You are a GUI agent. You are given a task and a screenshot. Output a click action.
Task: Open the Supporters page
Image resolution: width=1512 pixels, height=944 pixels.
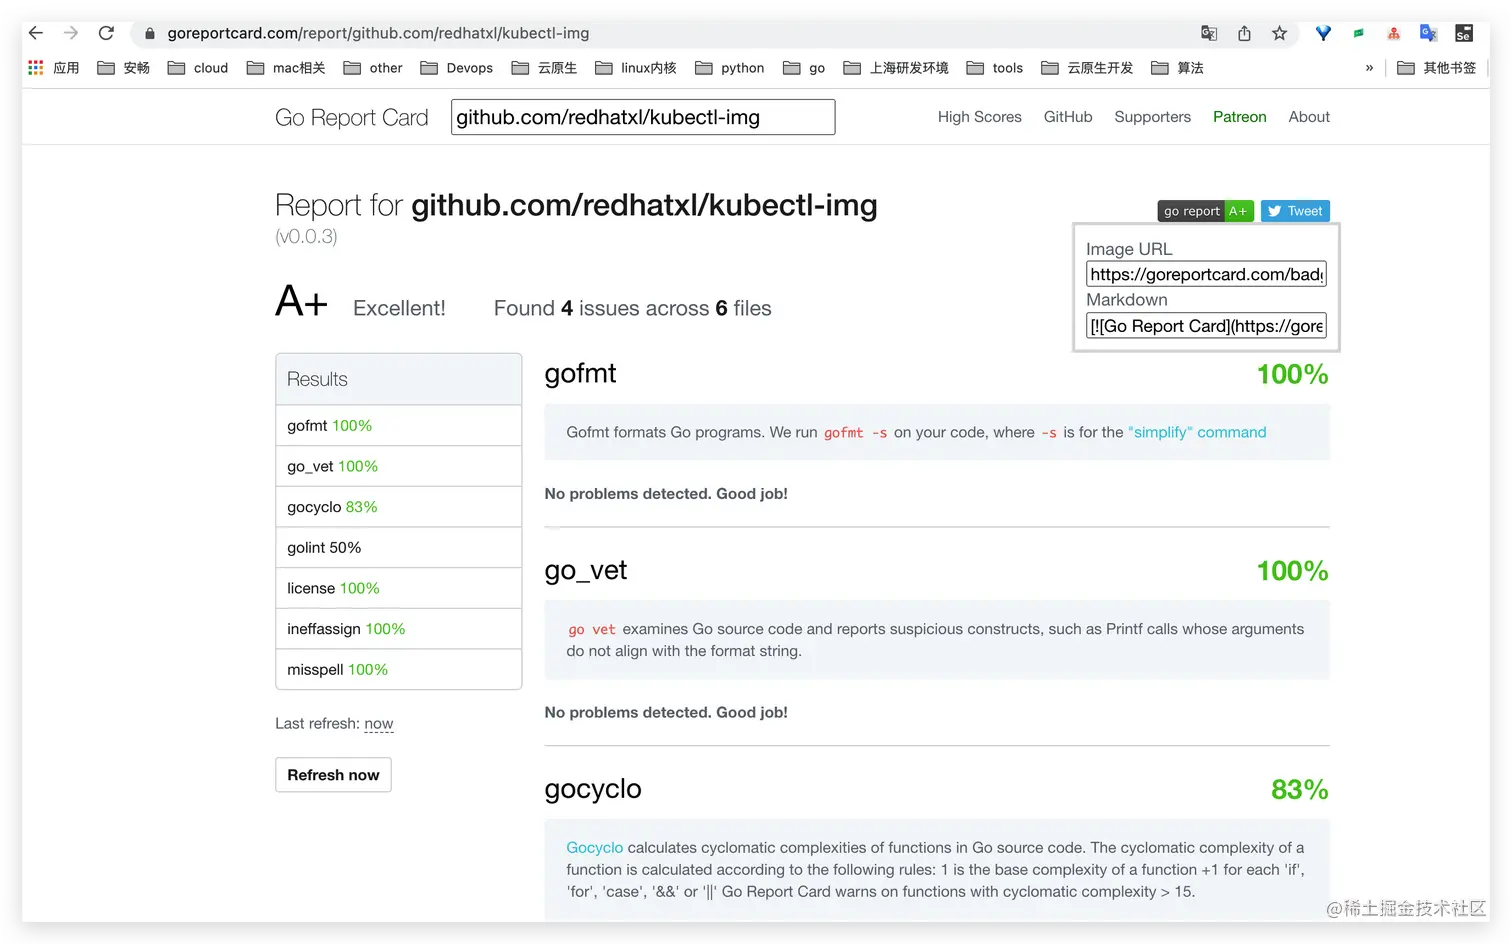(x=1153, y=117)
